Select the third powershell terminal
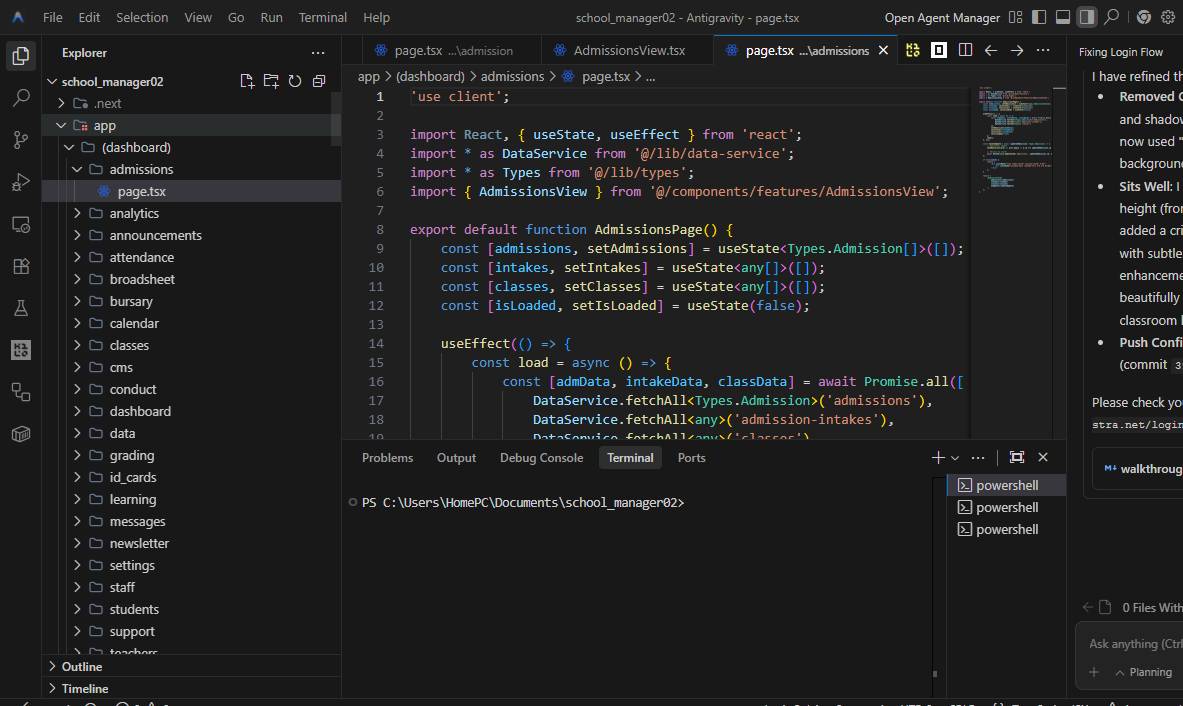Screen dimensions: 1183x706 [1006, 530]
